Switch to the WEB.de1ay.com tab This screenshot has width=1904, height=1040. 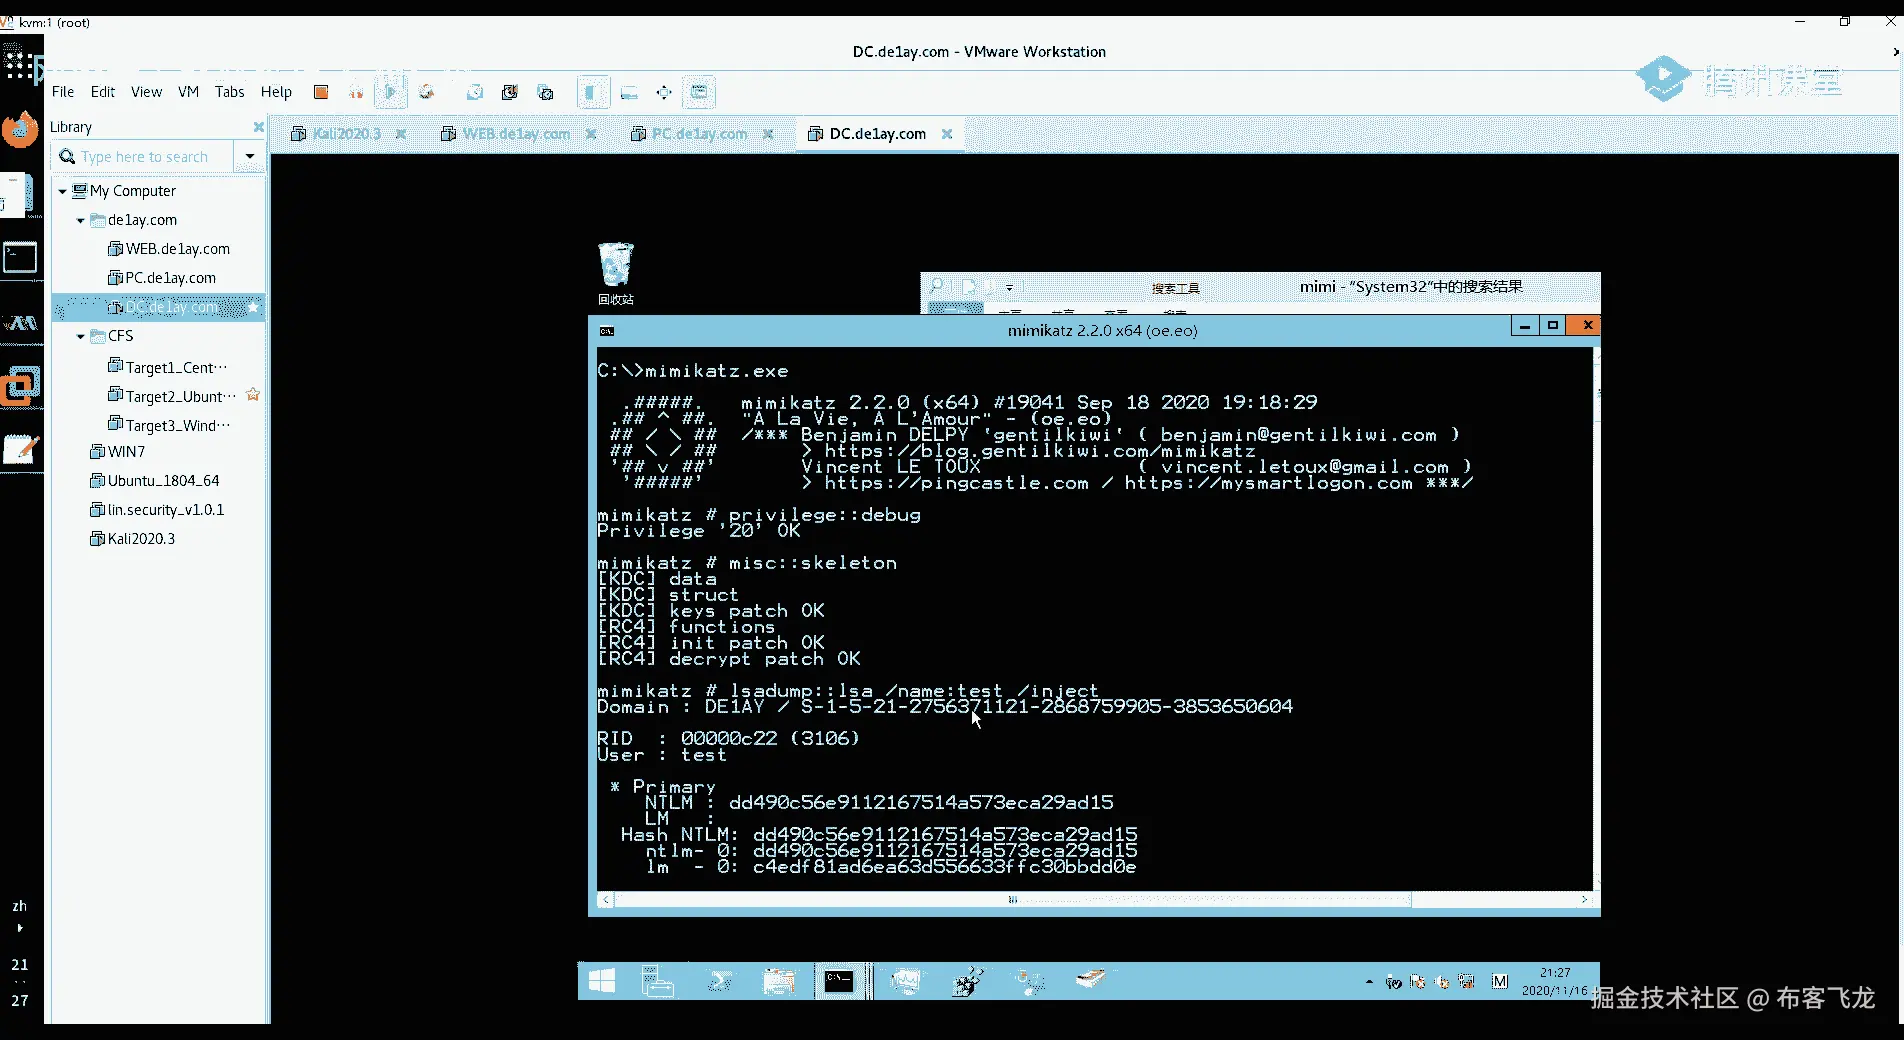click(x=516, y=134)
